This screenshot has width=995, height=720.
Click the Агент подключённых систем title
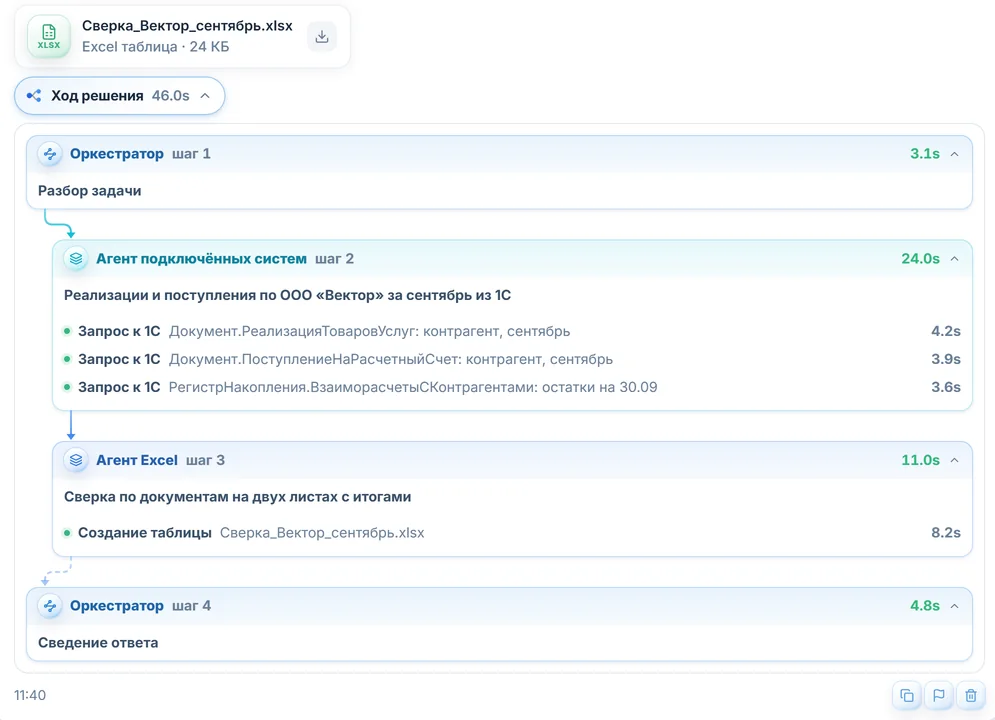pos(201,259)
